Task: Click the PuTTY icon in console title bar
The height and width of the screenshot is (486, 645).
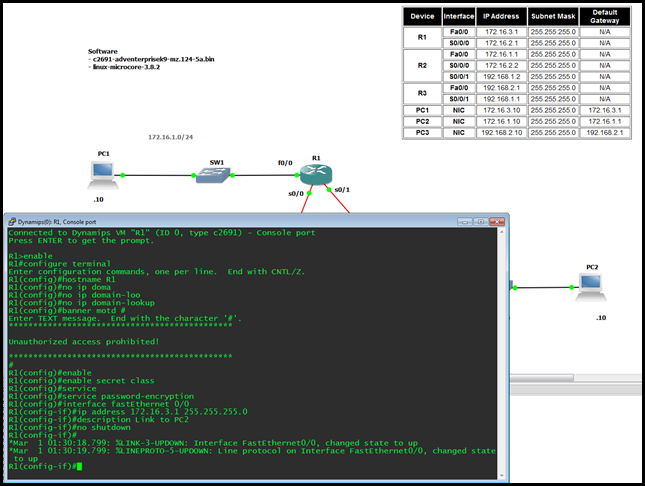Action: point(12,222)
